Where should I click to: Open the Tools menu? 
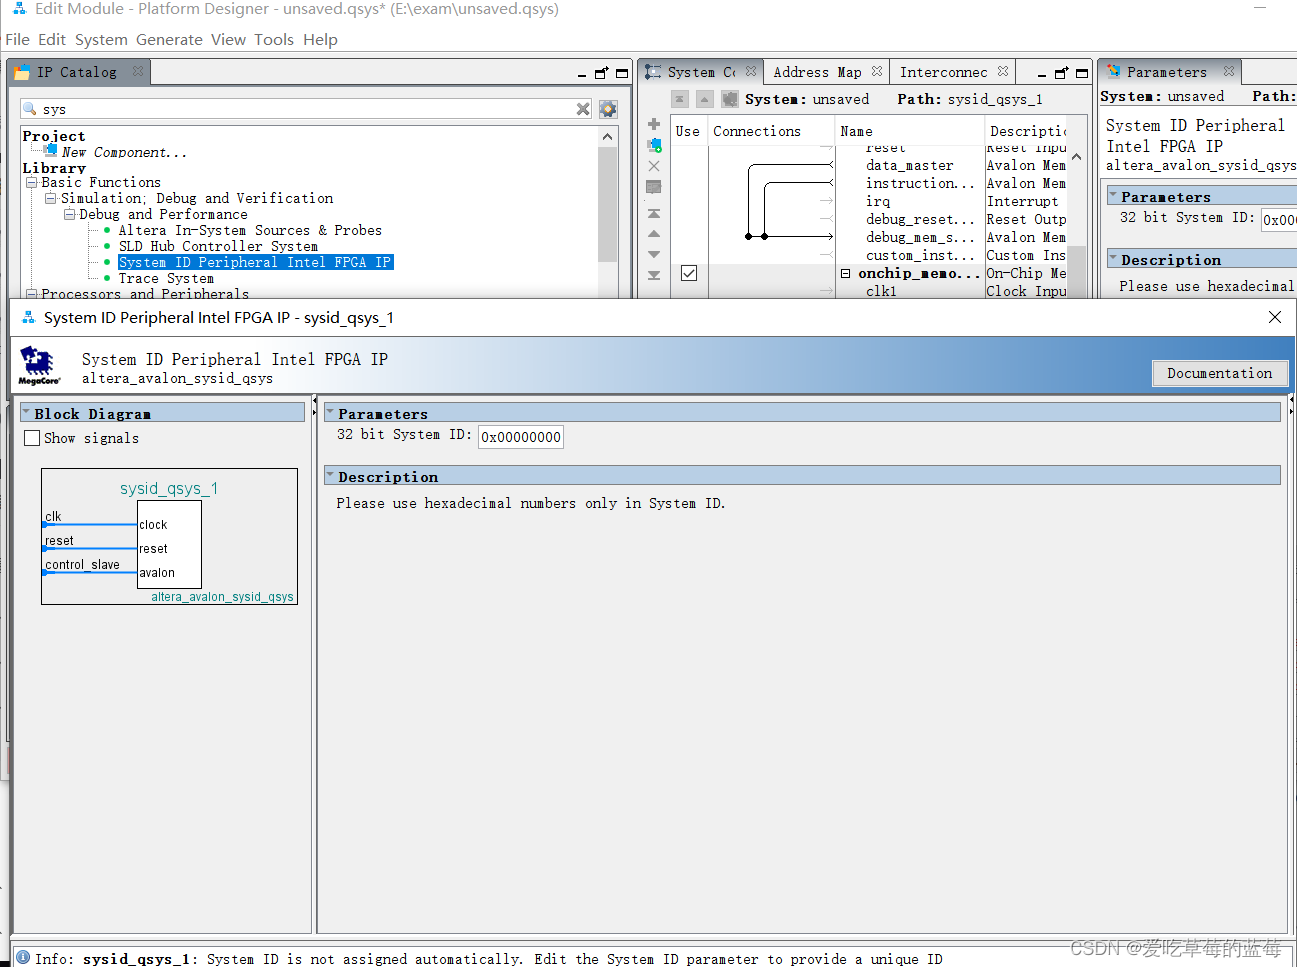pos(273,40)
